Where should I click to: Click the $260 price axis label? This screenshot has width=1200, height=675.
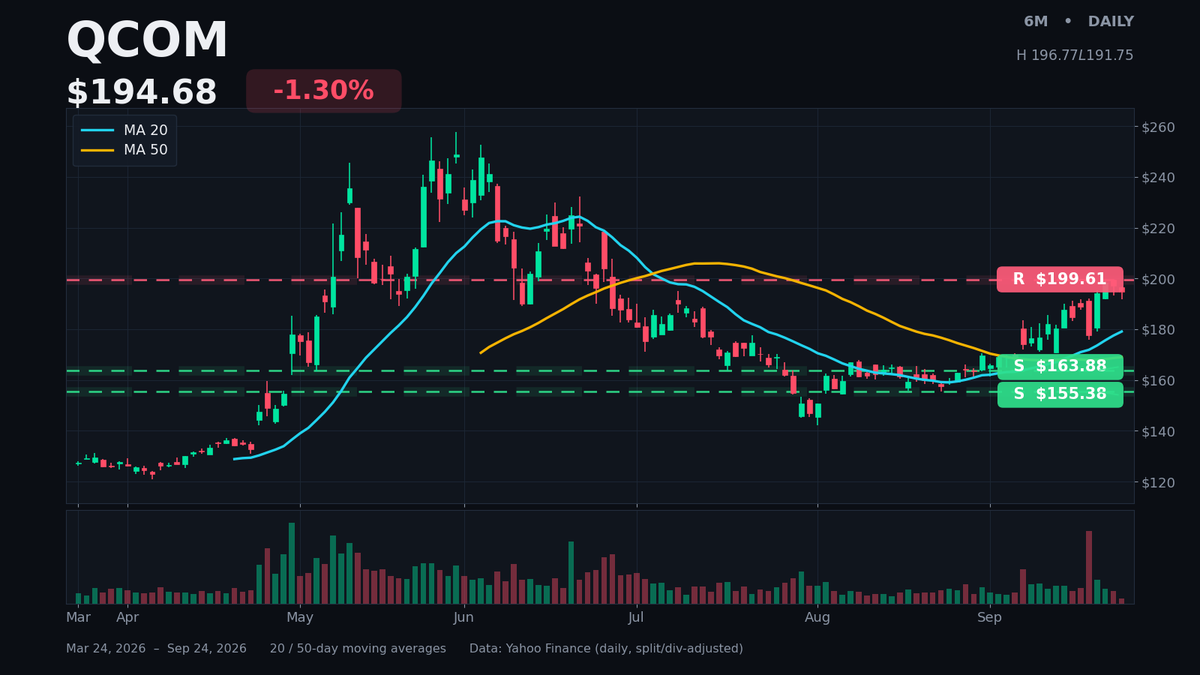pos(1158,127)
